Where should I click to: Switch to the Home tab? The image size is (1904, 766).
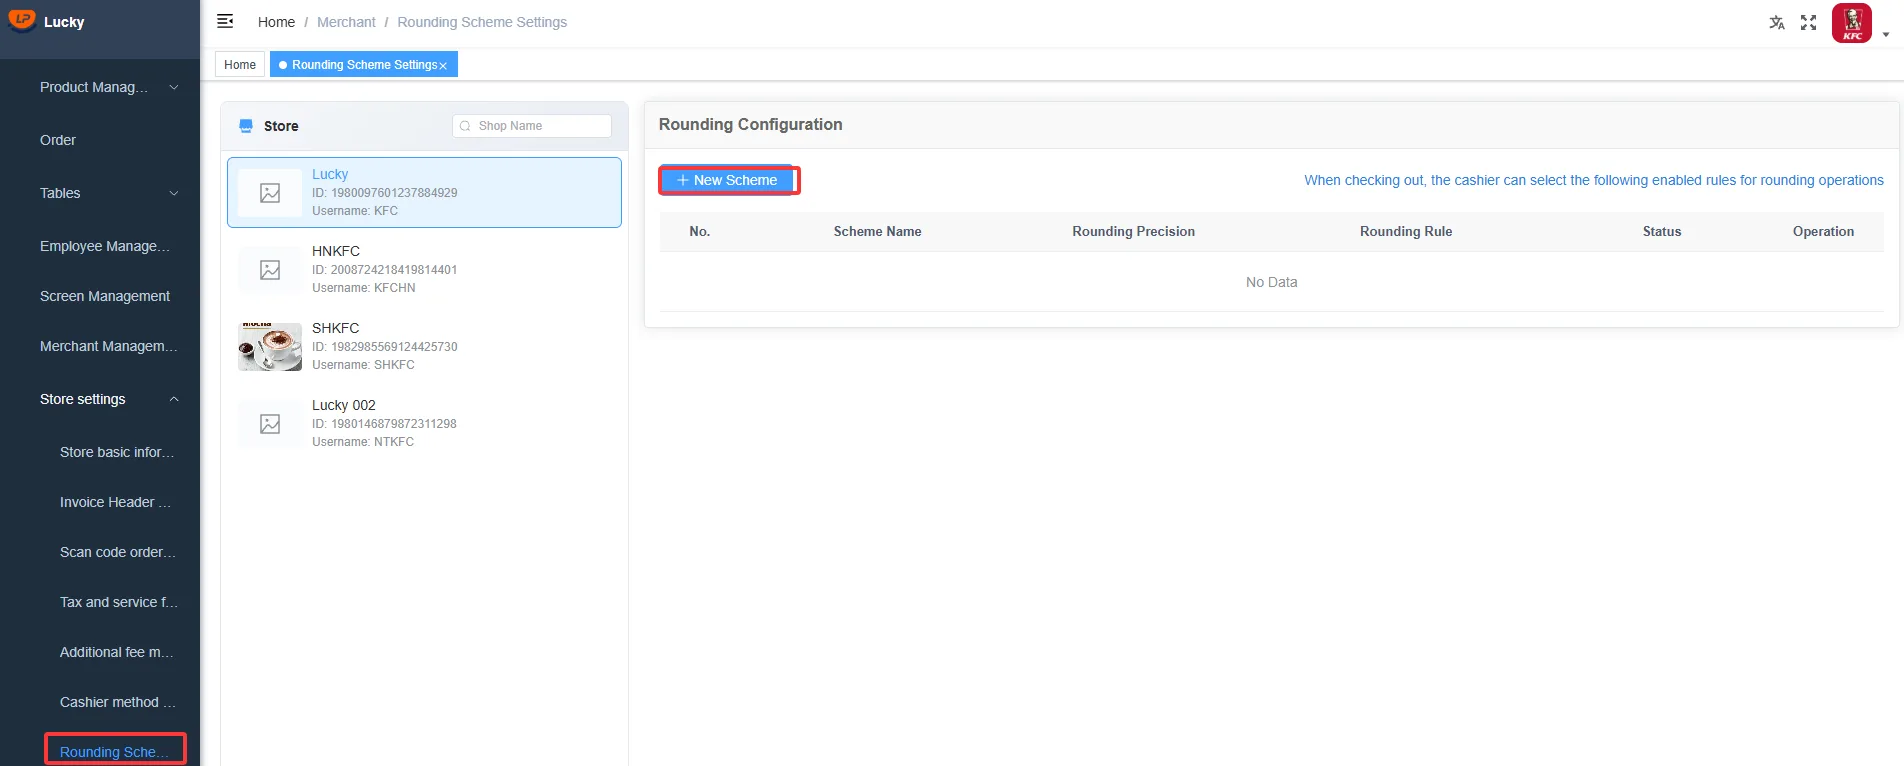click(240, 65)
